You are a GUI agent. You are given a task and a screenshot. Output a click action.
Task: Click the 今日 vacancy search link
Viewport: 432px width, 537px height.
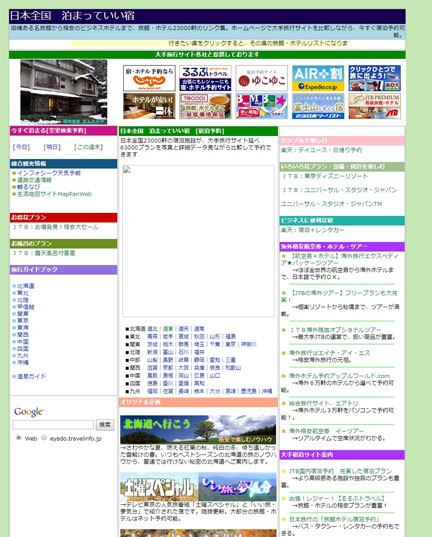[21, 147]
